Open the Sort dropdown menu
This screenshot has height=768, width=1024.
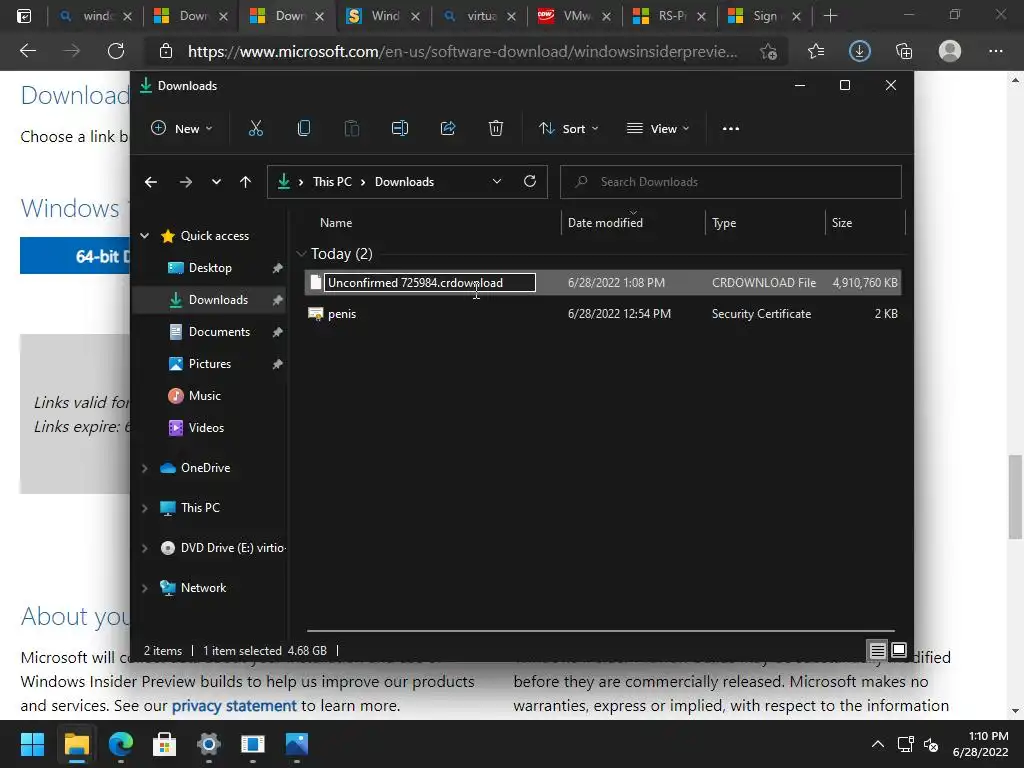coord(568,129)
